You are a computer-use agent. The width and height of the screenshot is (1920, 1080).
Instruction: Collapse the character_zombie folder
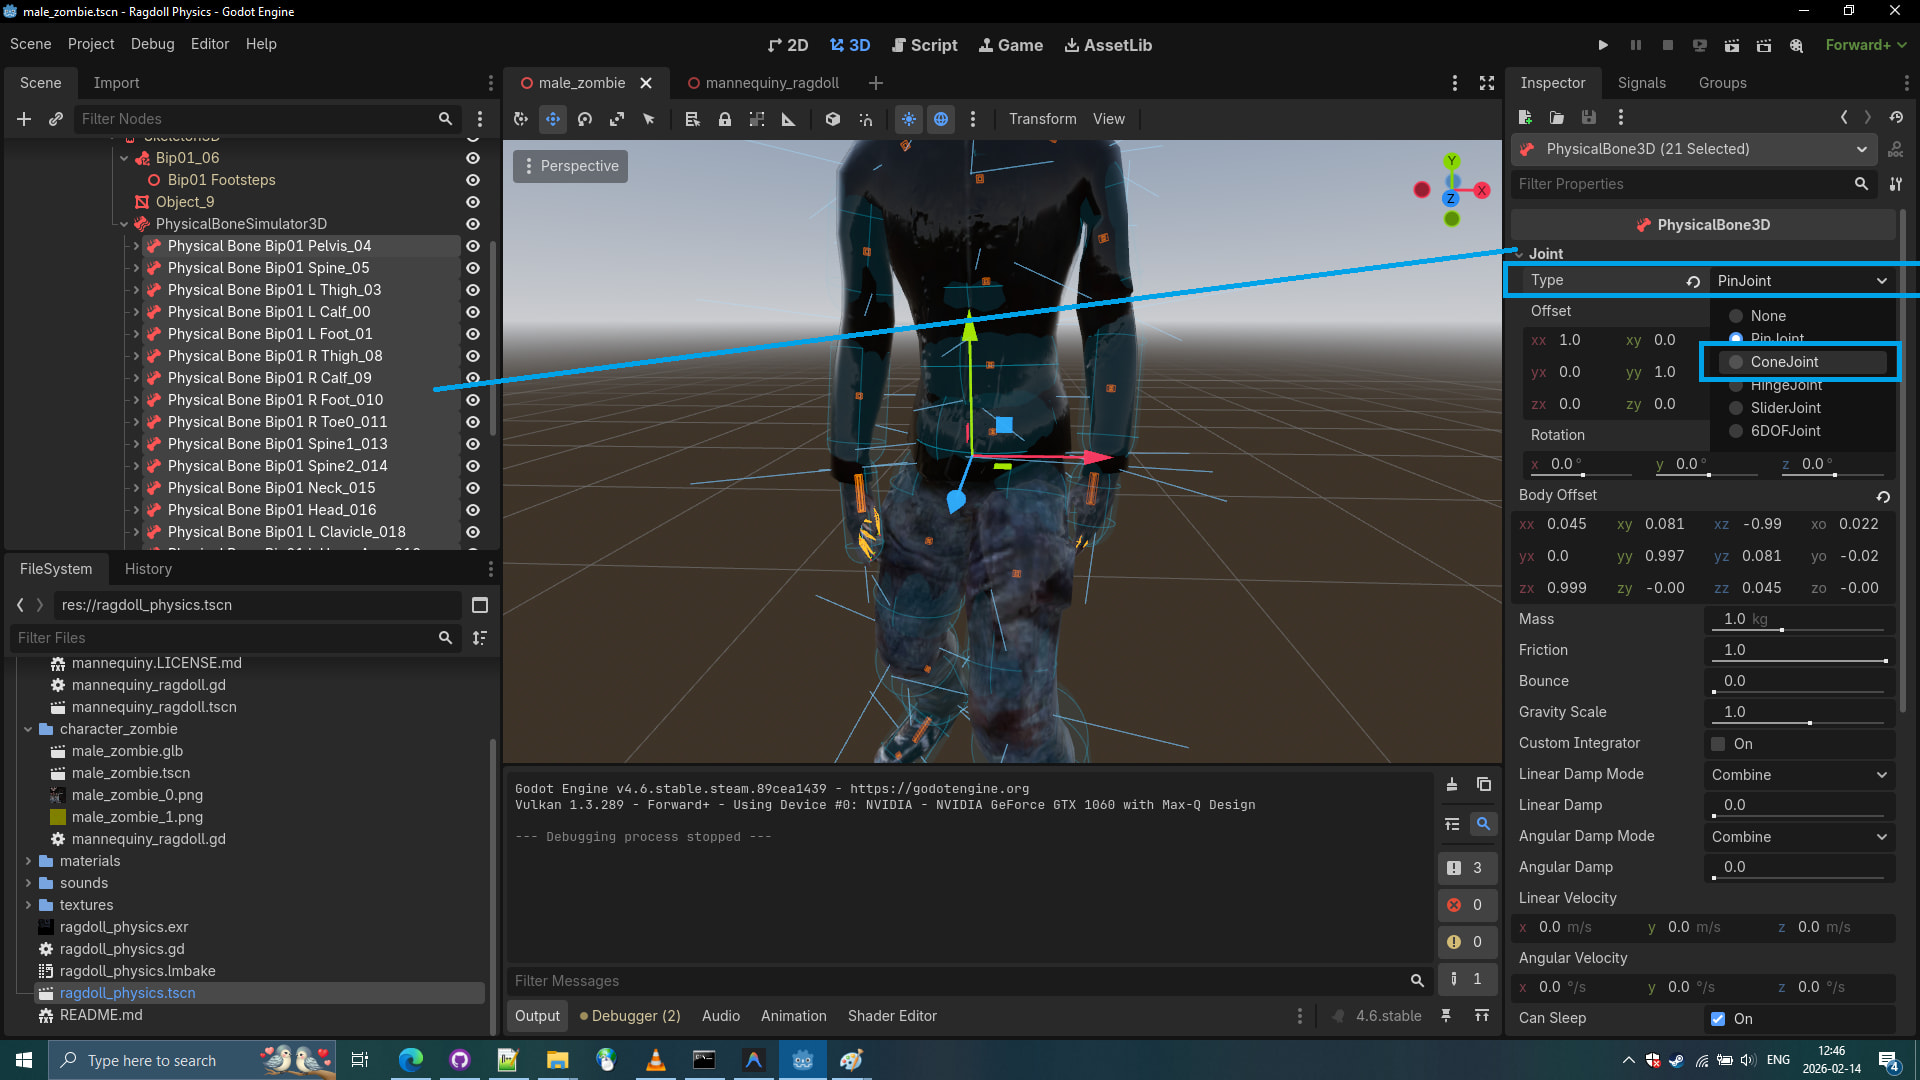click(x=28, y=729)
